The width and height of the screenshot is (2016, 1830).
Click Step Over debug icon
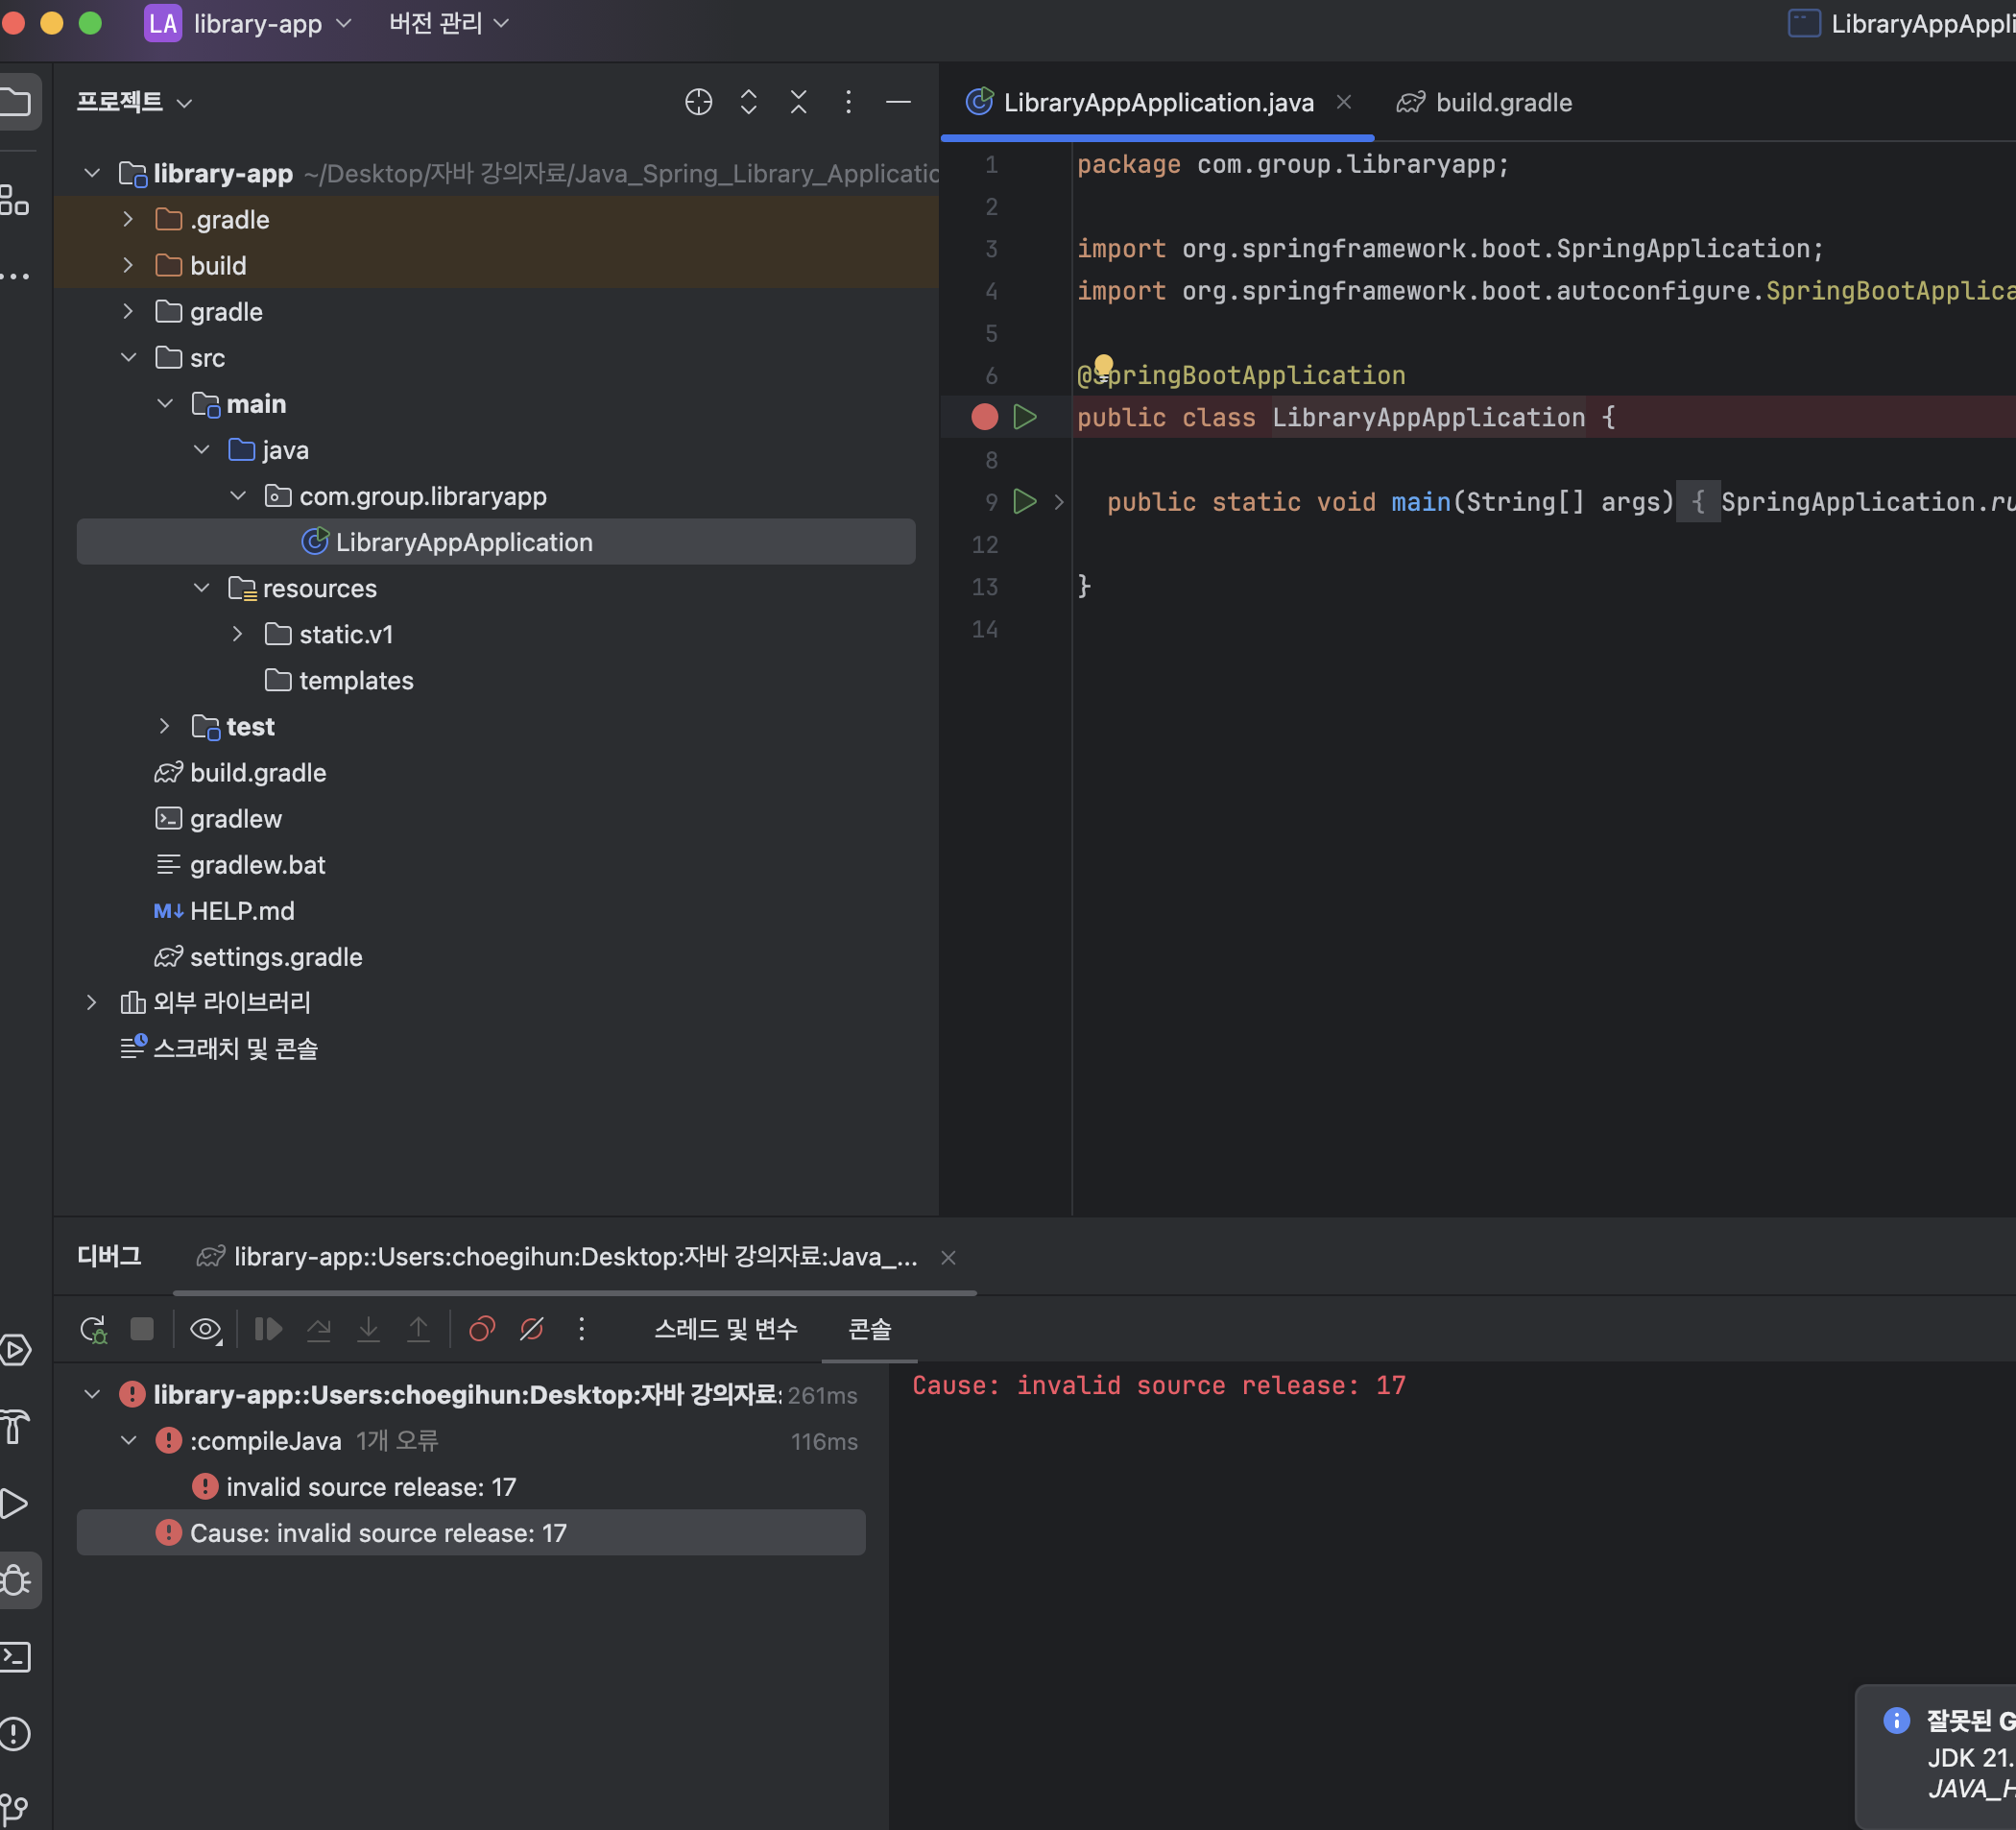319,1329
